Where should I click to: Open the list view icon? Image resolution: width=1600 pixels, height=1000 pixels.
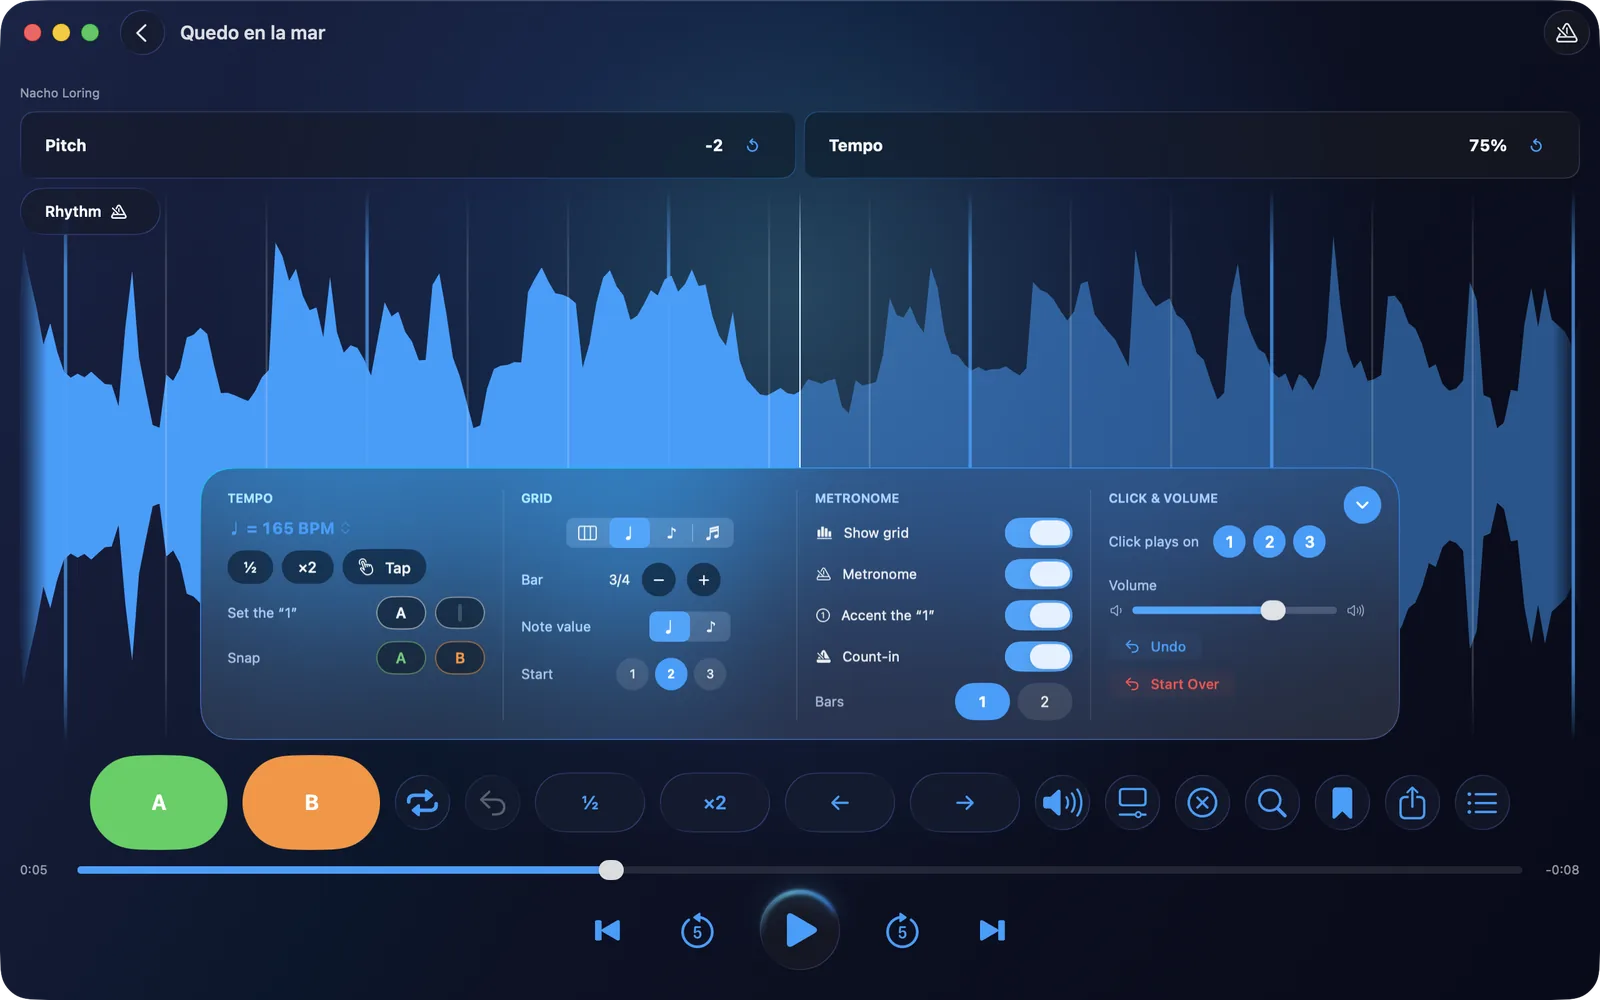point(1482,802)
